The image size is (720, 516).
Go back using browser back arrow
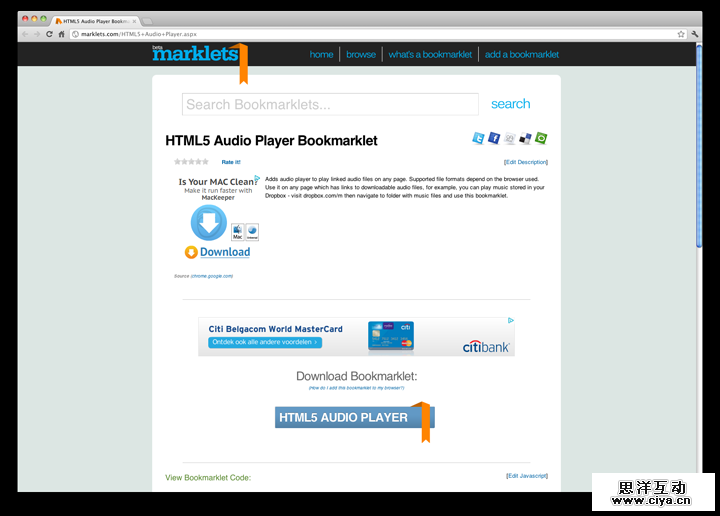(x=25, y=34)
